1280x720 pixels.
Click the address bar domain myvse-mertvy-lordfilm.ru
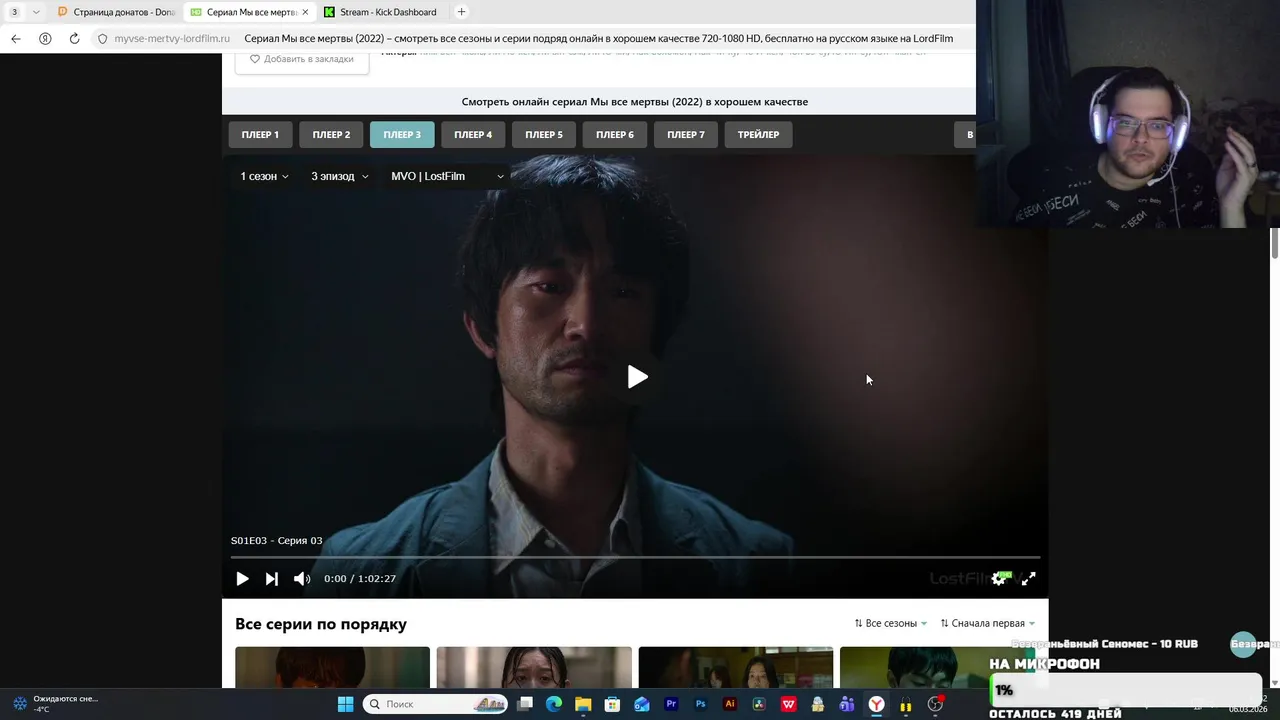coord(172,39)
